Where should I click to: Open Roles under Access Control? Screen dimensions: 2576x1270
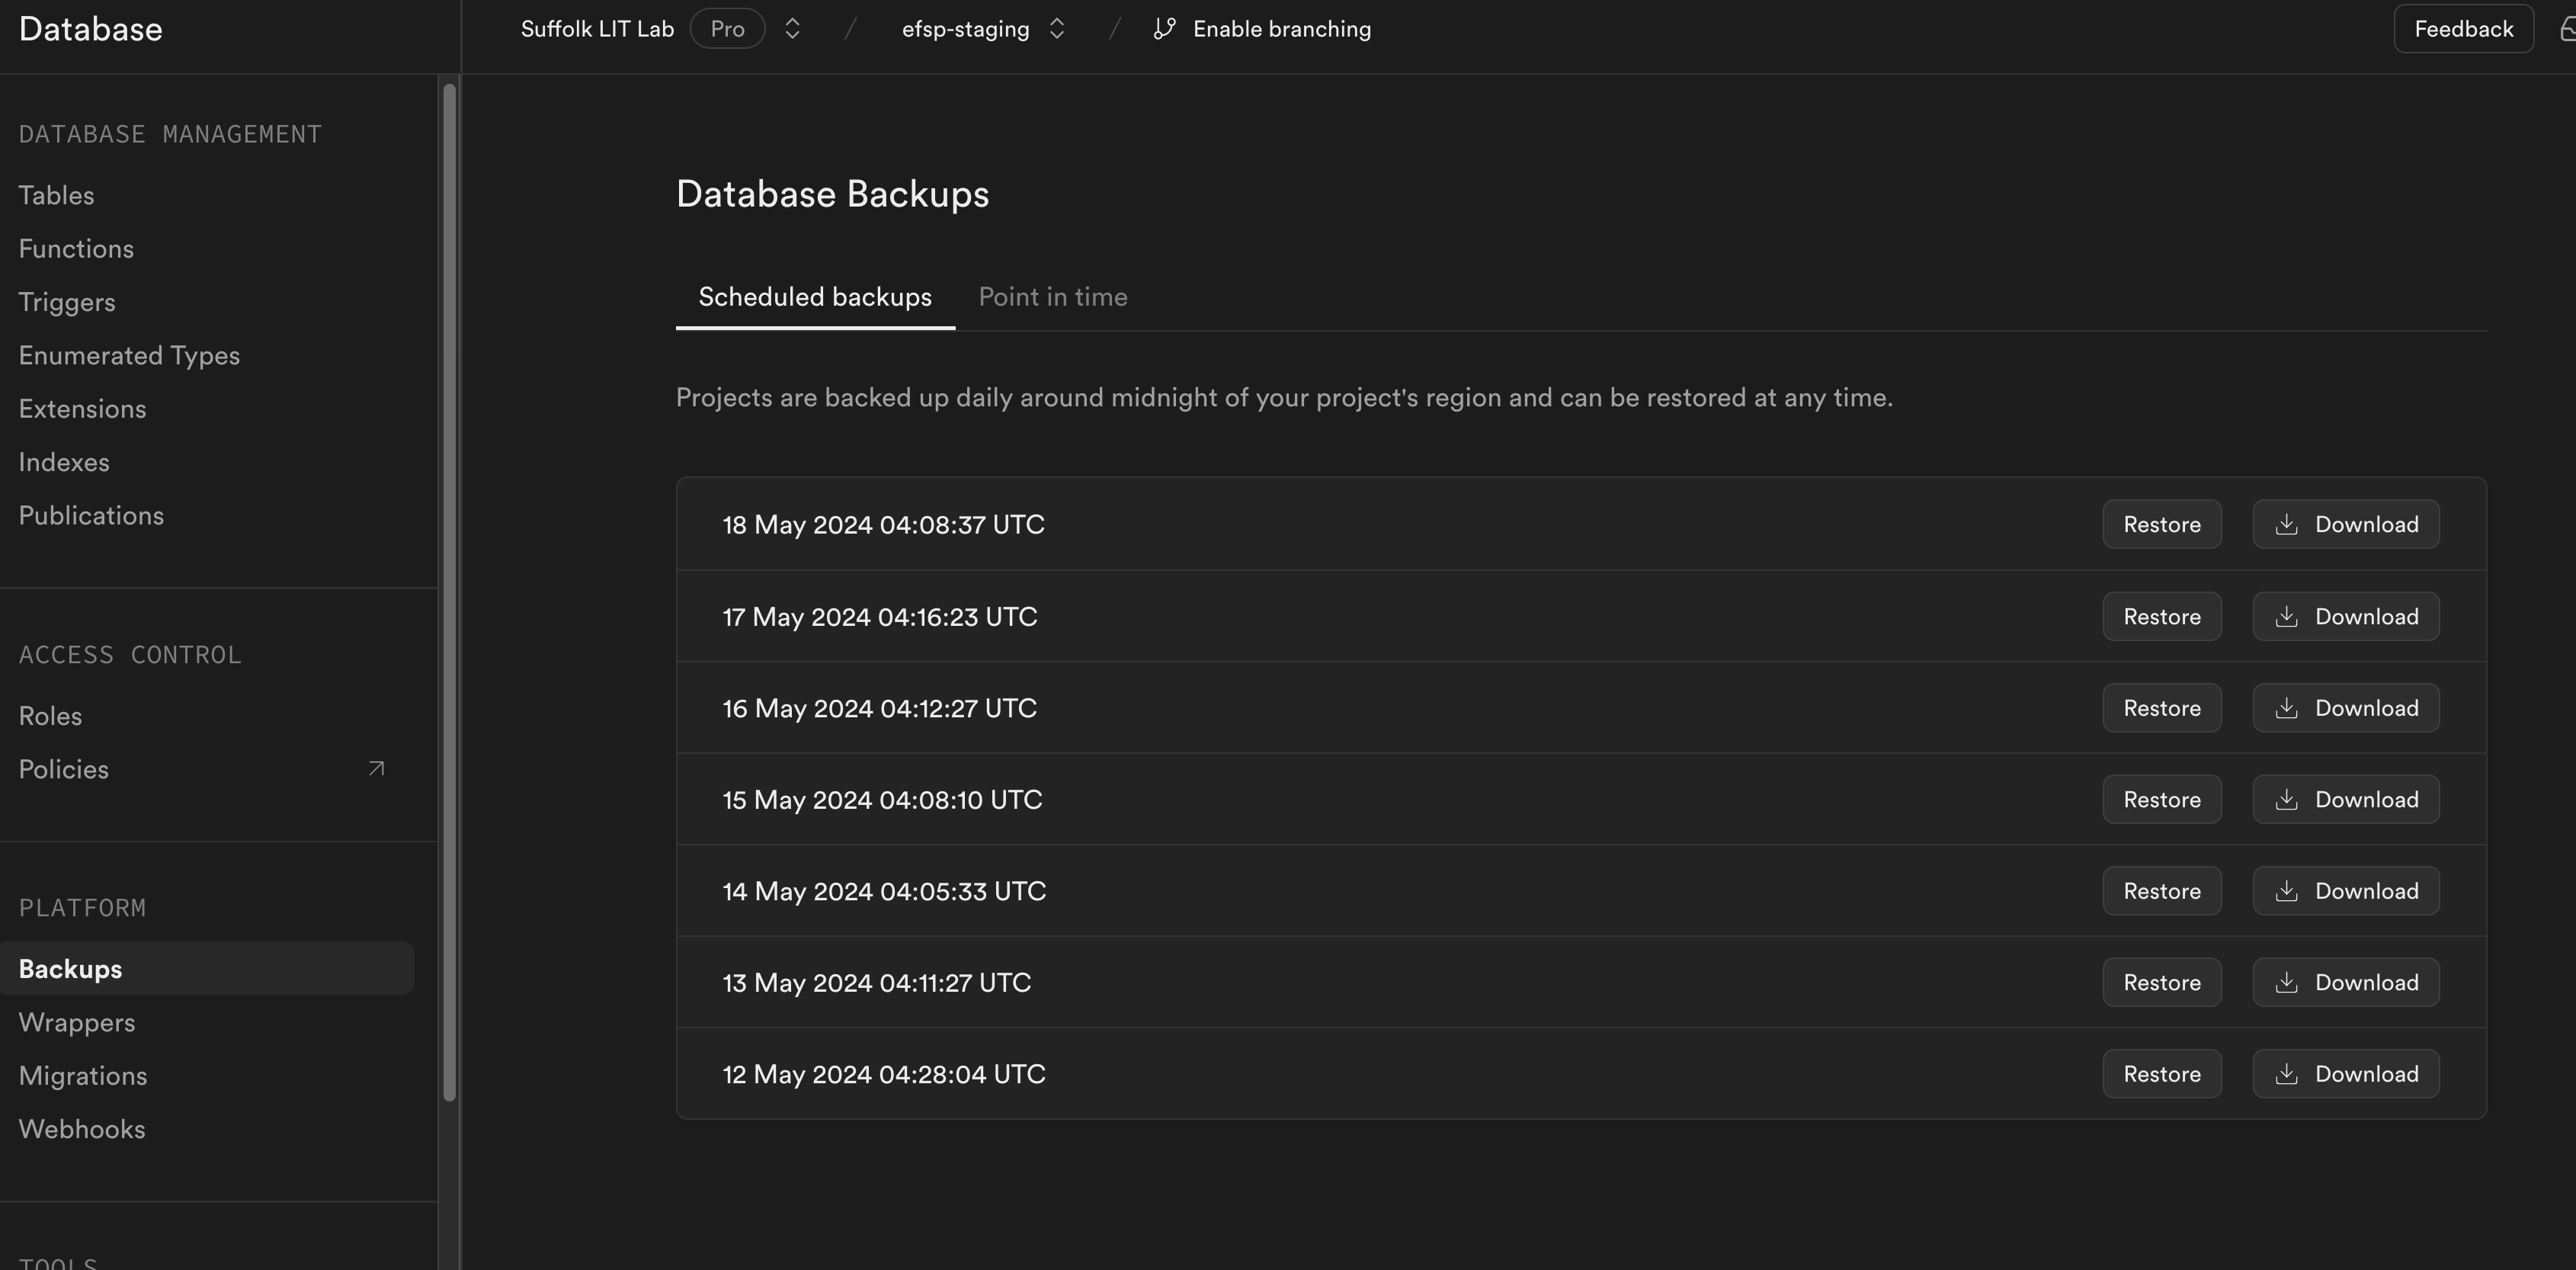coord(50,716)
